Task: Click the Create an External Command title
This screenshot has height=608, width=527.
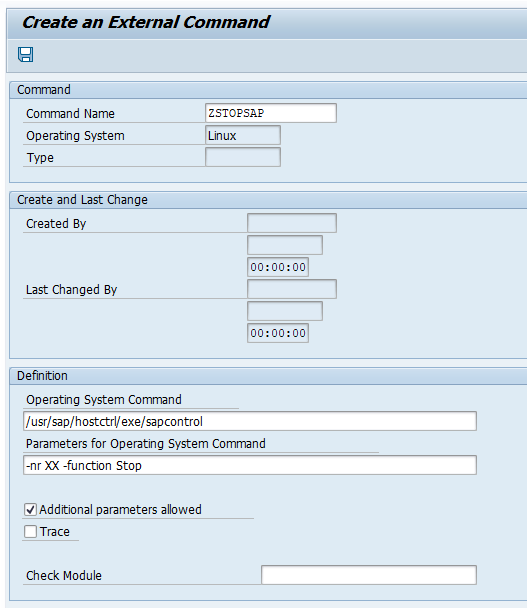Action: pyautogui.click(x=145, y=22)
